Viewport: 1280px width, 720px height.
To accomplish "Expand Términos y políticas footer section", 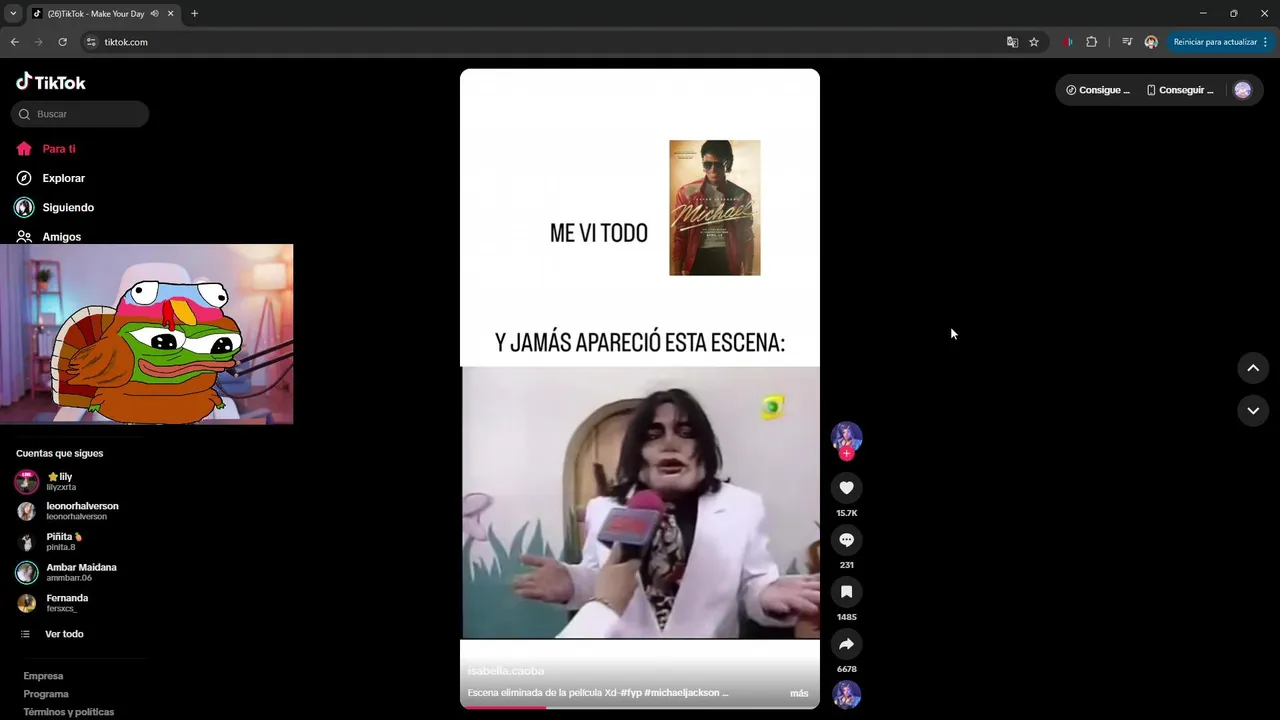I will tap(68, 712).
